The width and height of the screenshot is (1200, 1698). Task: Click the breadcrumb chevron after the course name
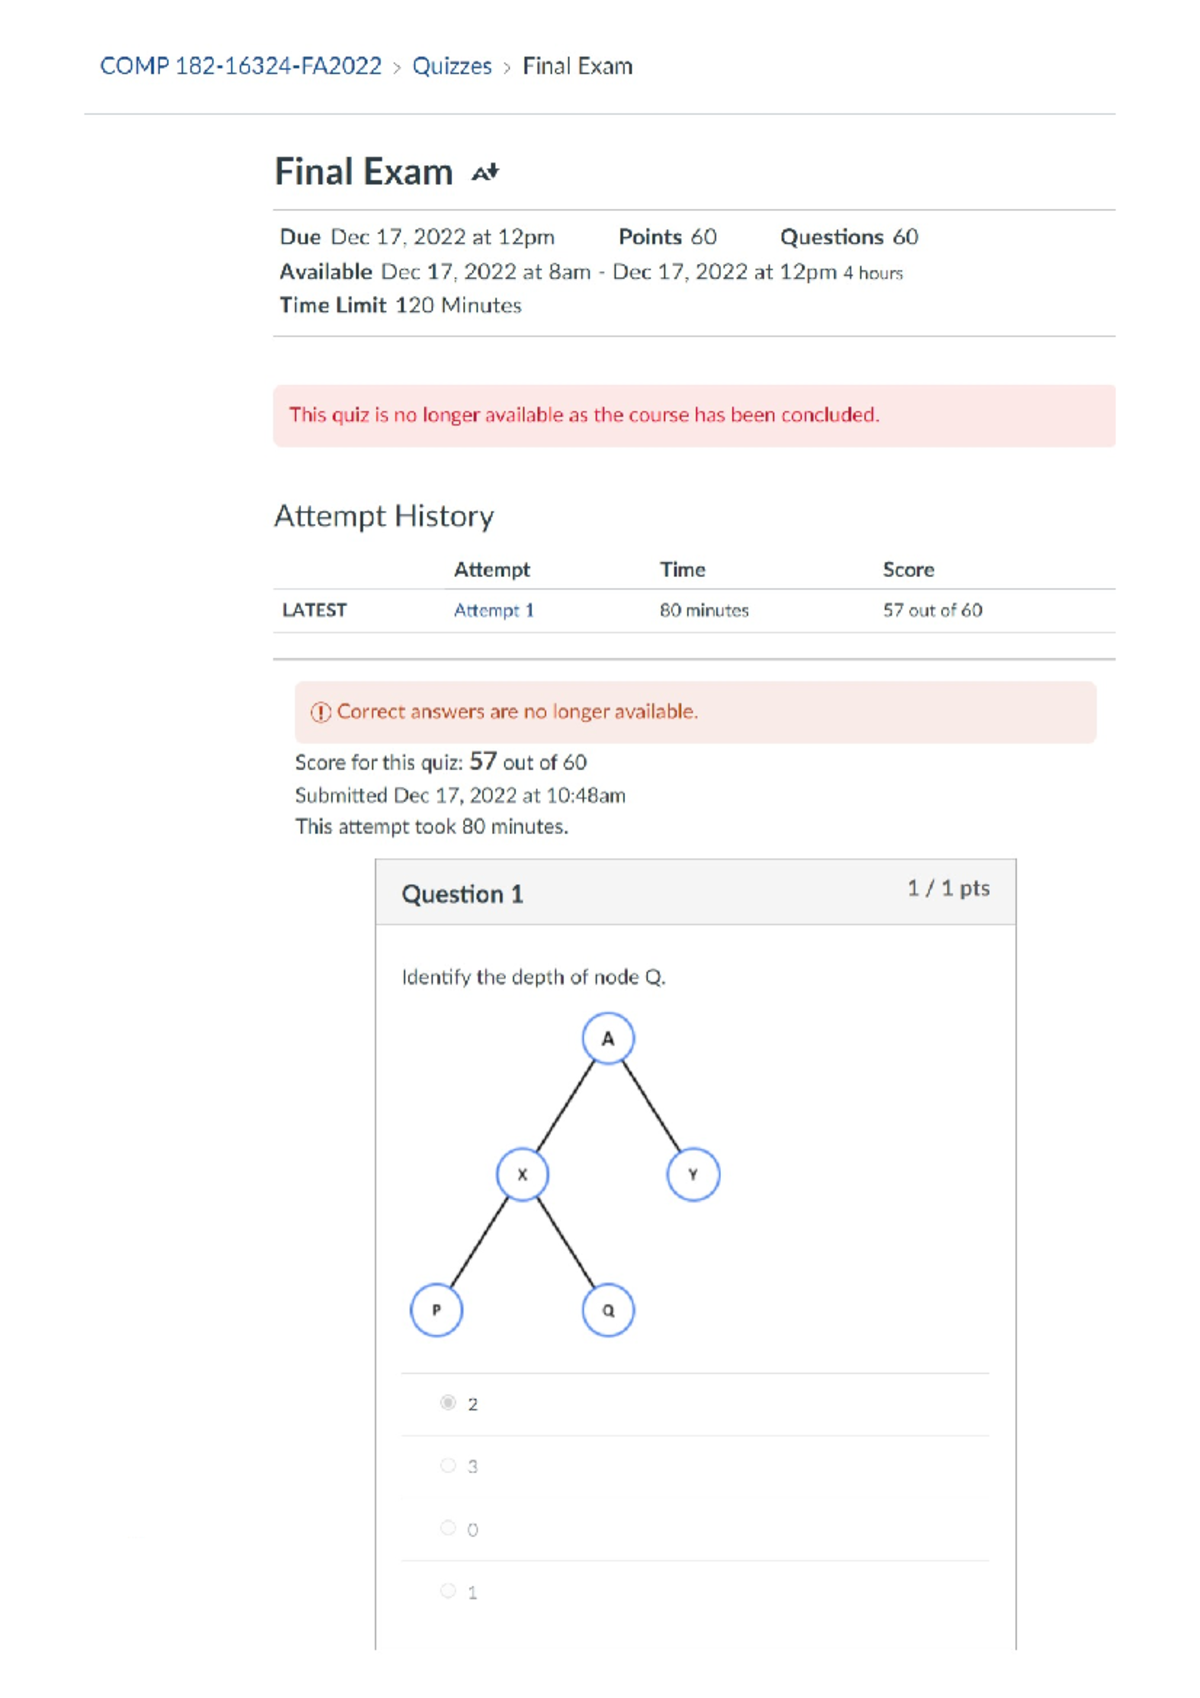click(x=397, y=67)
